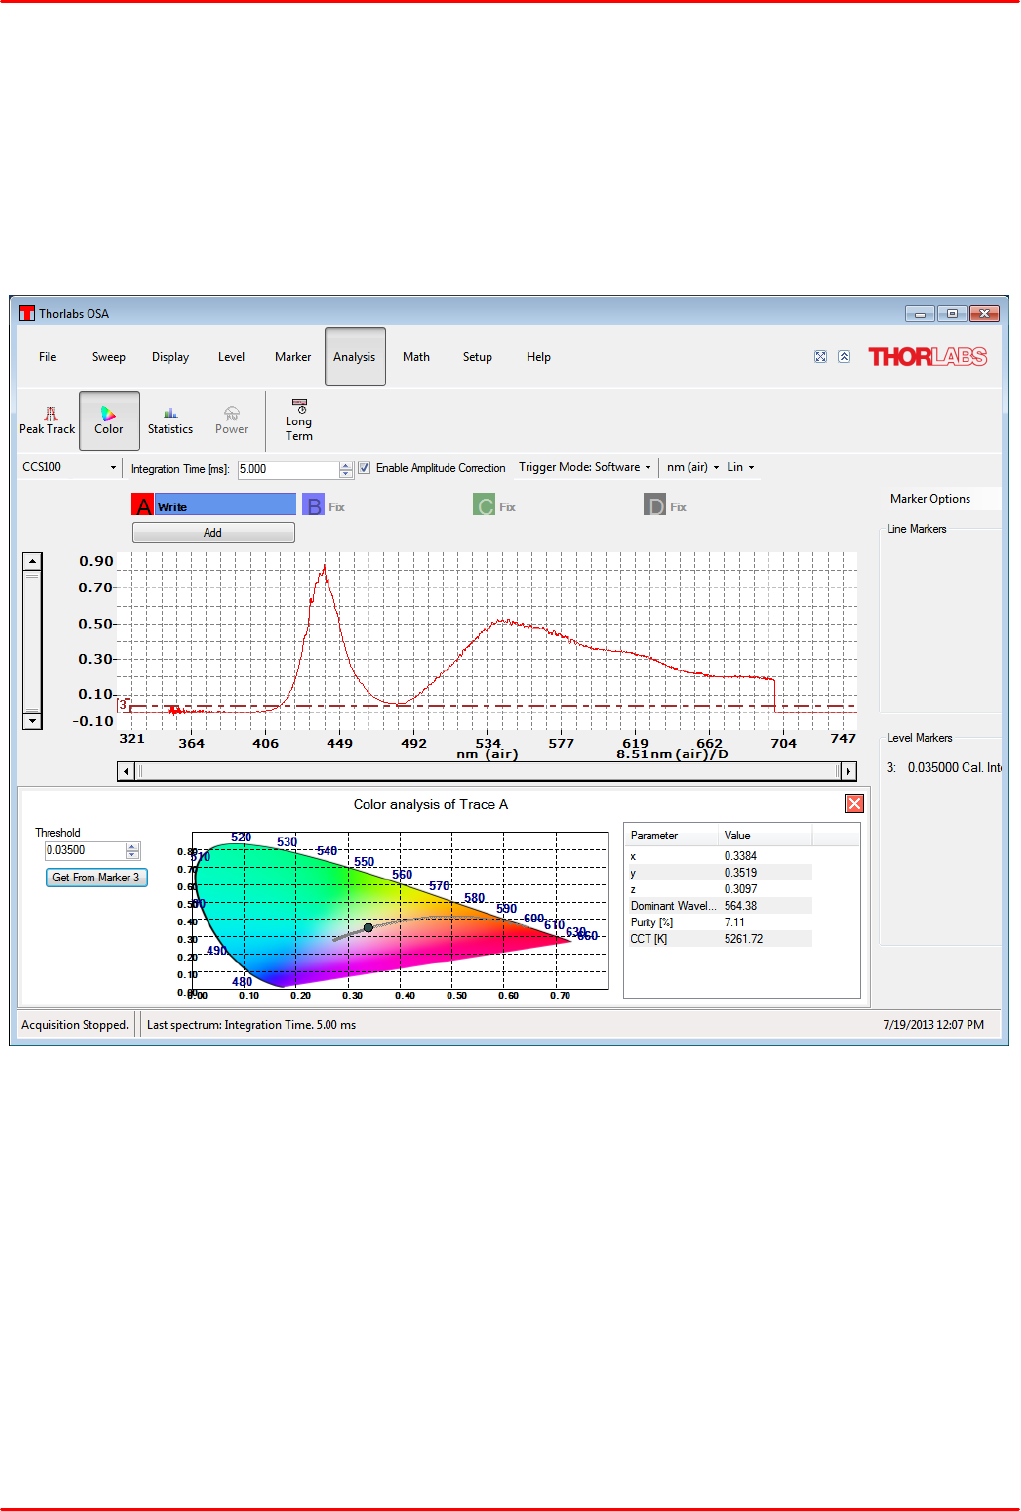Select the Purity [%] row 7.11
Screen dimensions: 1021x1511
click(x=719, y=922)
